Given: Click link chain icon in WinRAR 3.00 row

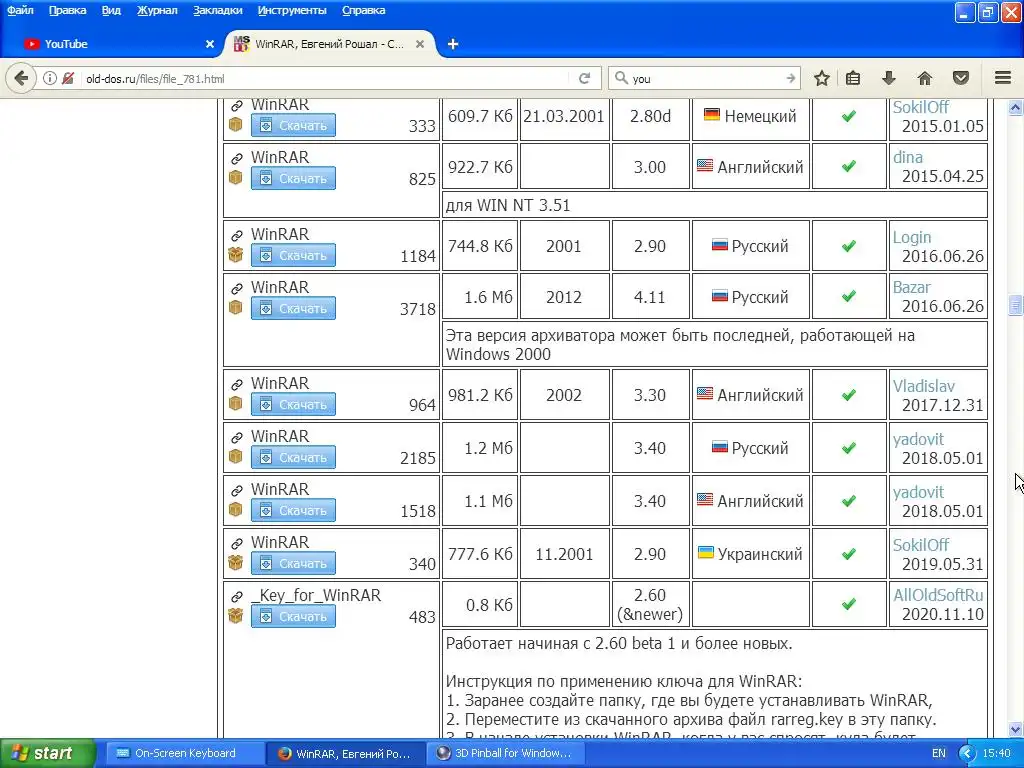Looking at the screenshot, I should [x=236, y=158].
